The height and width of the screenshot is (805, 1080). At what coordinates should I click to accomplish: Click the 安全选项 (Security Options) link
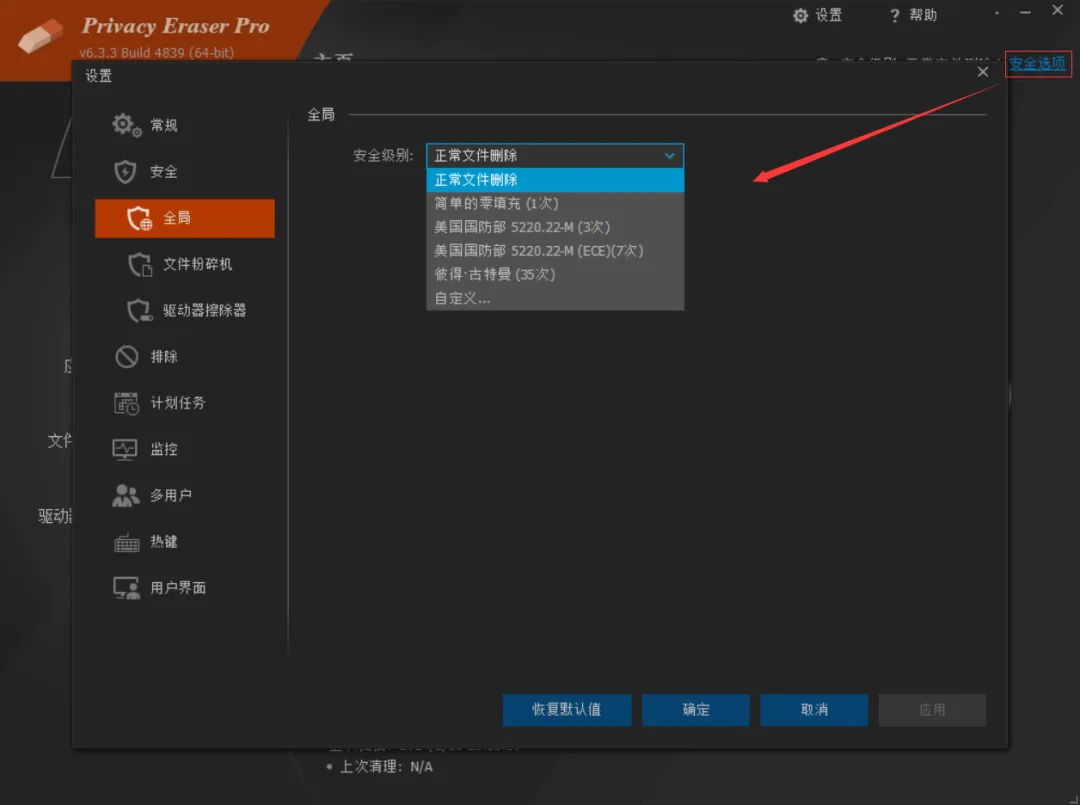tap(1037, 63)
